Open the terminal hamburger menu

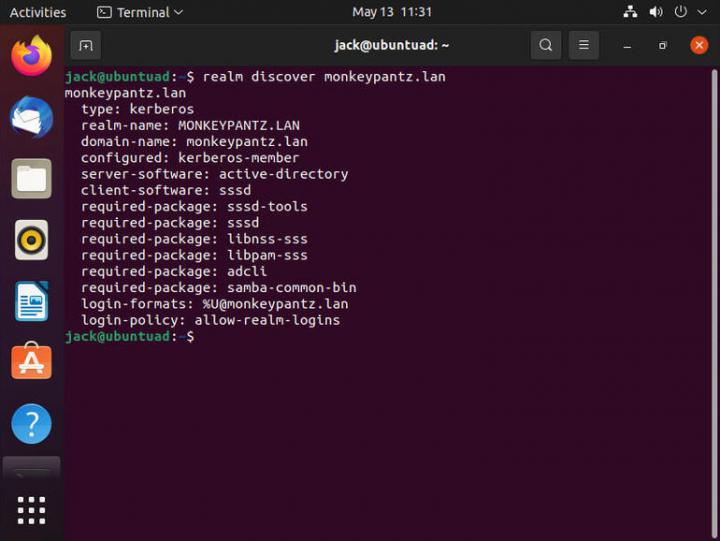click(x=583, y=45)
